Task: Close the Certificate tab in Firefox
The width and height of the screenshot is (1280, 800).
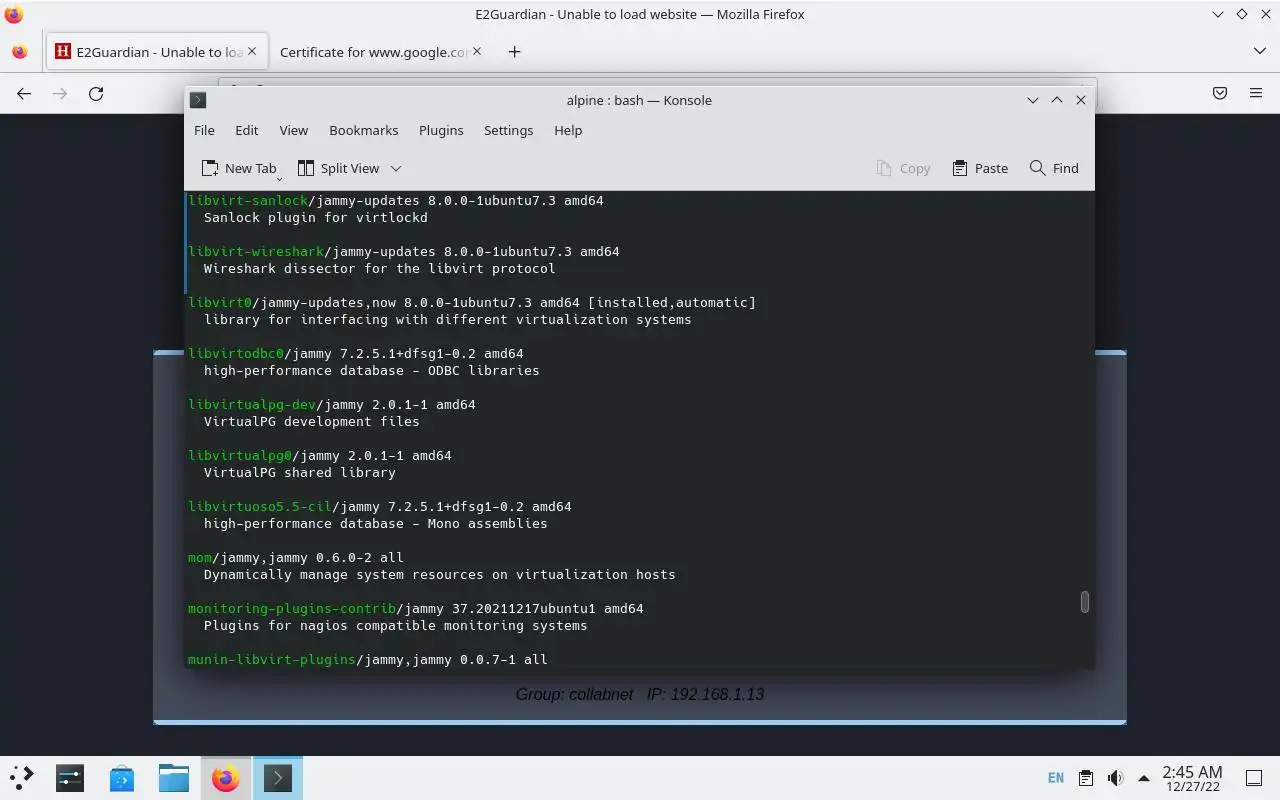Action: coord(477,52)
